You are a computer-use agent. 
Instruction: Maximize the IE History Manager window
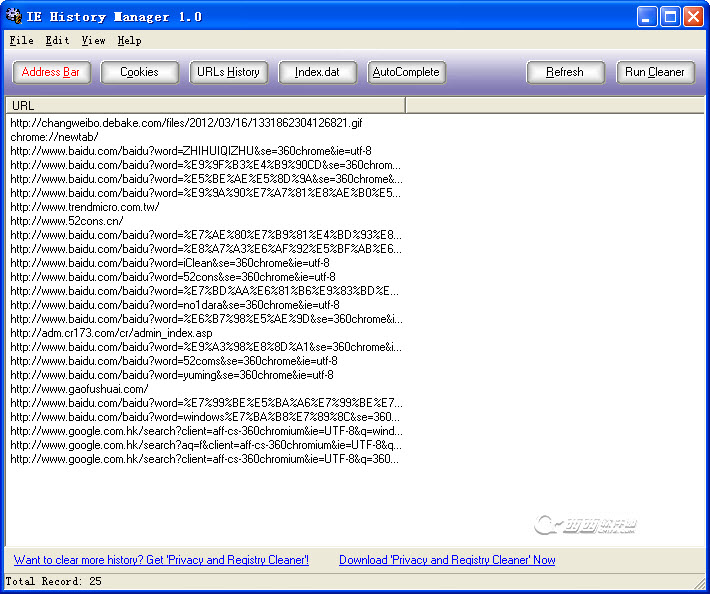(x=670, y=17)
